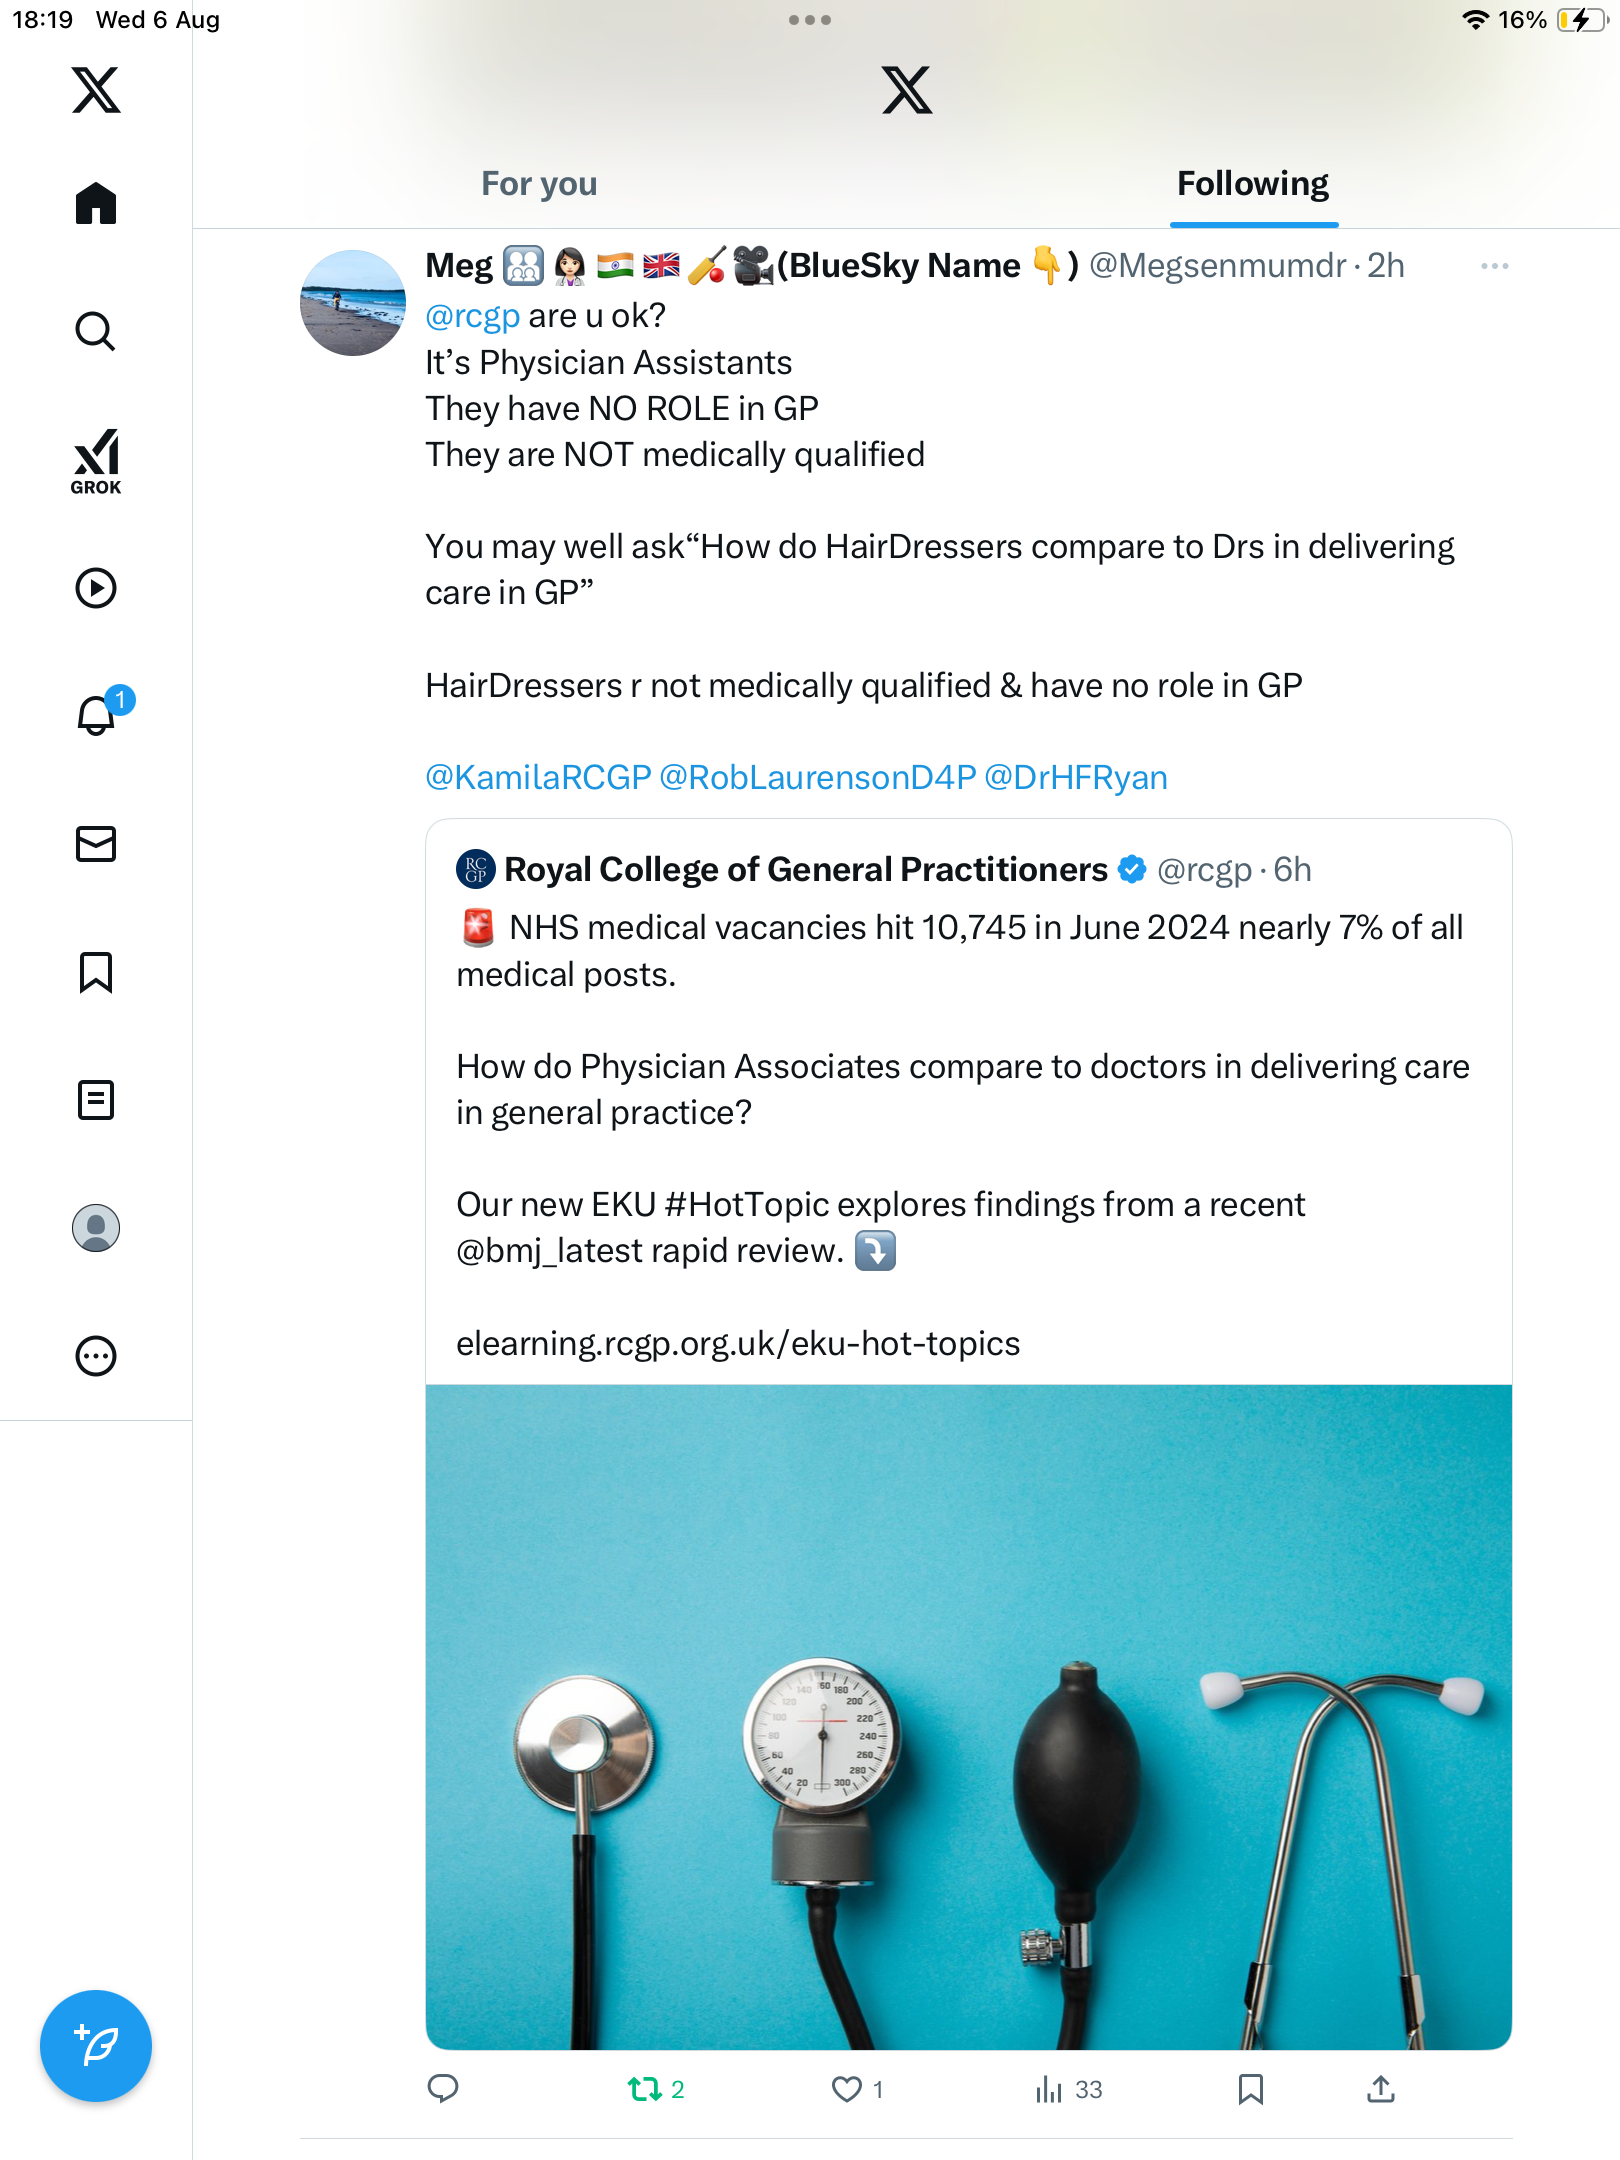1620x2160 pixels.
Task: Open Direct Messages envelope icon
Action: click(x=96, y=844)
